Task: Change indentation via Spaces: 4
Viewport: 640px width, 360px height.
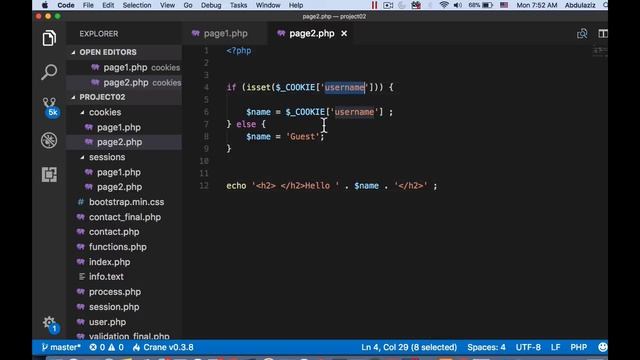Action: click(486, 347)
